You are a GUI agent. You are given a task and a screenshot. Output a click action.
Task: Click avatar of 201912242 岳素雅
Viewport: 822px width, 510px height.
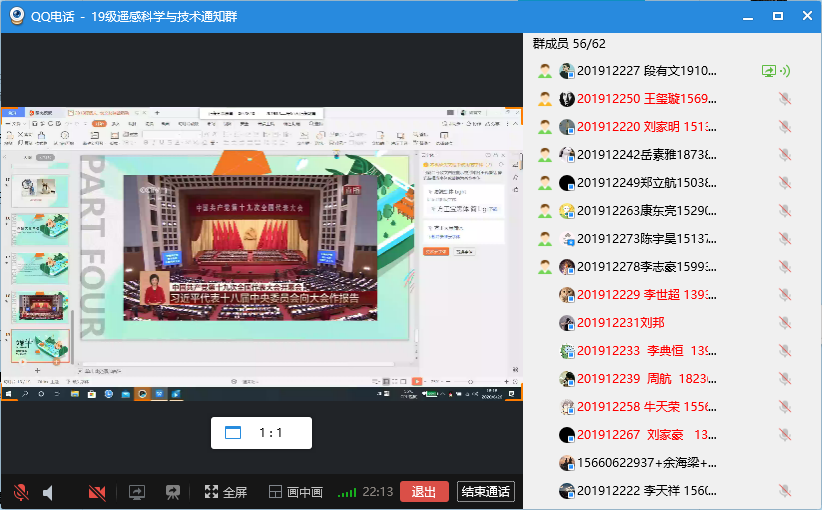click(567, 155)
